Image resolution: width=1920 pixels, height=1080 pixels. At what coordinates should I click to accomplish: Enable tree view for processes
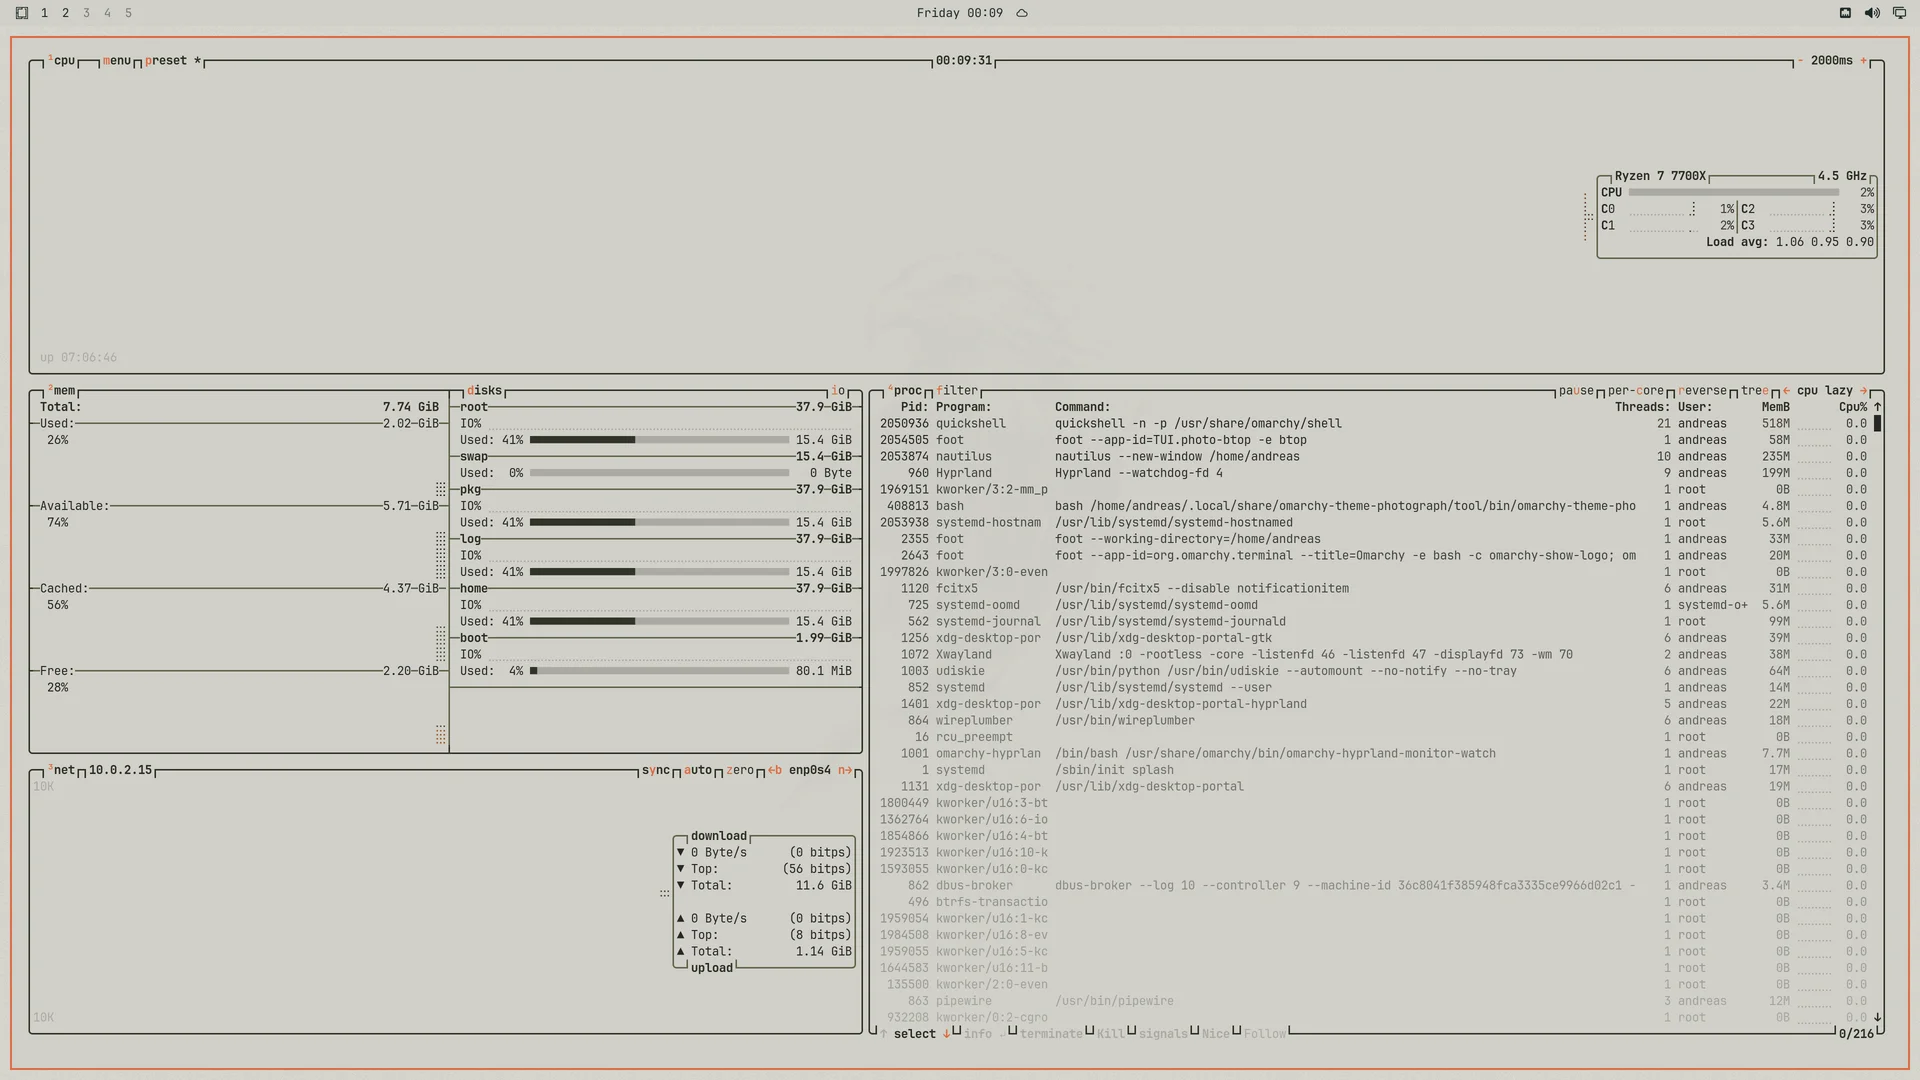[1755, 391]
